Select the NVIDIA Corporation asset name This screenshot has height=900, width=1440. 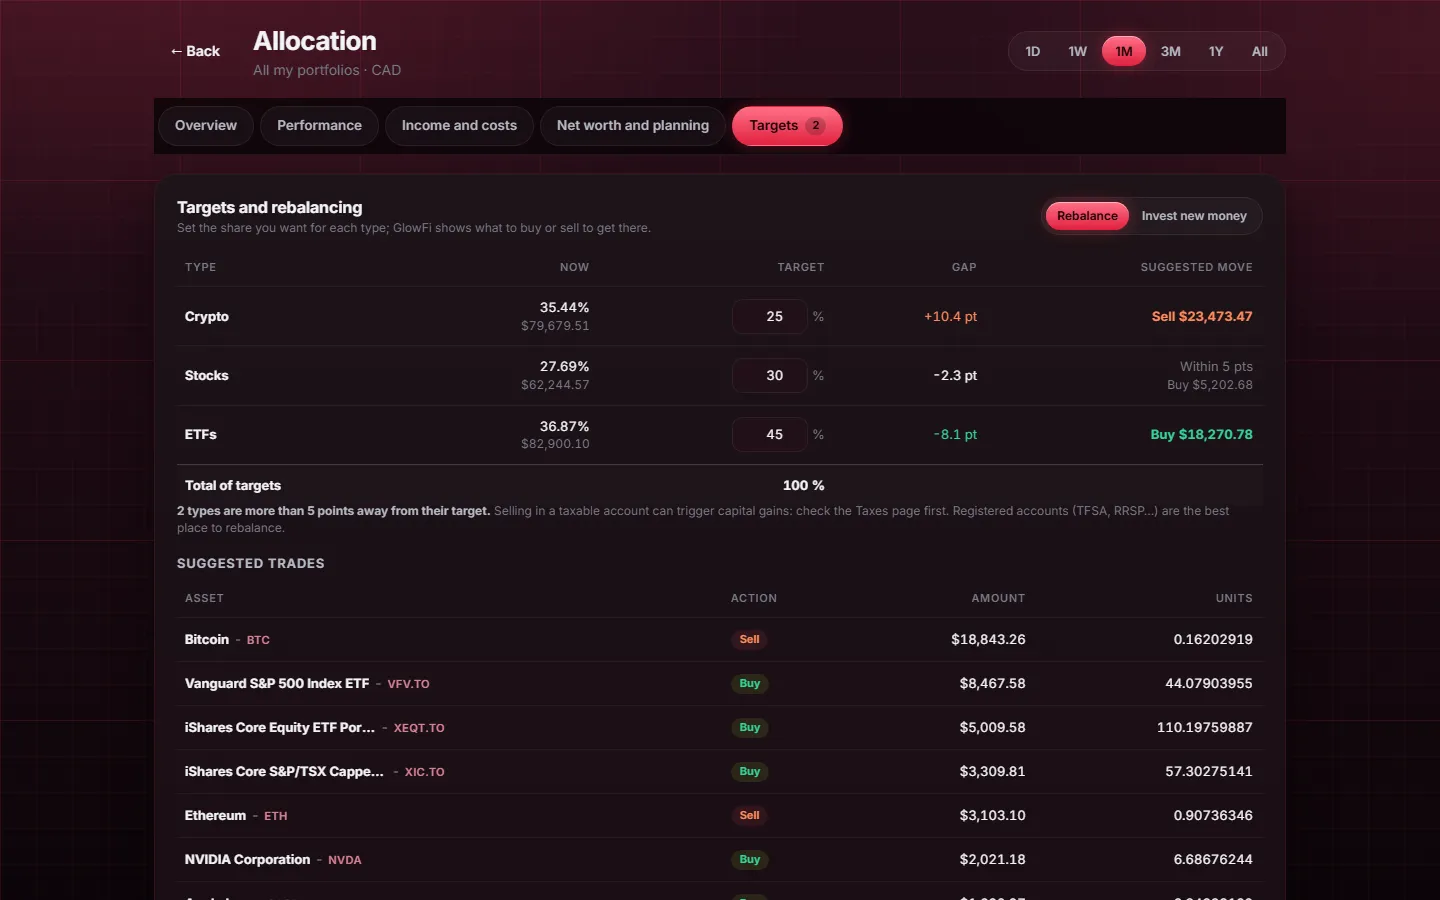(247, 859)
